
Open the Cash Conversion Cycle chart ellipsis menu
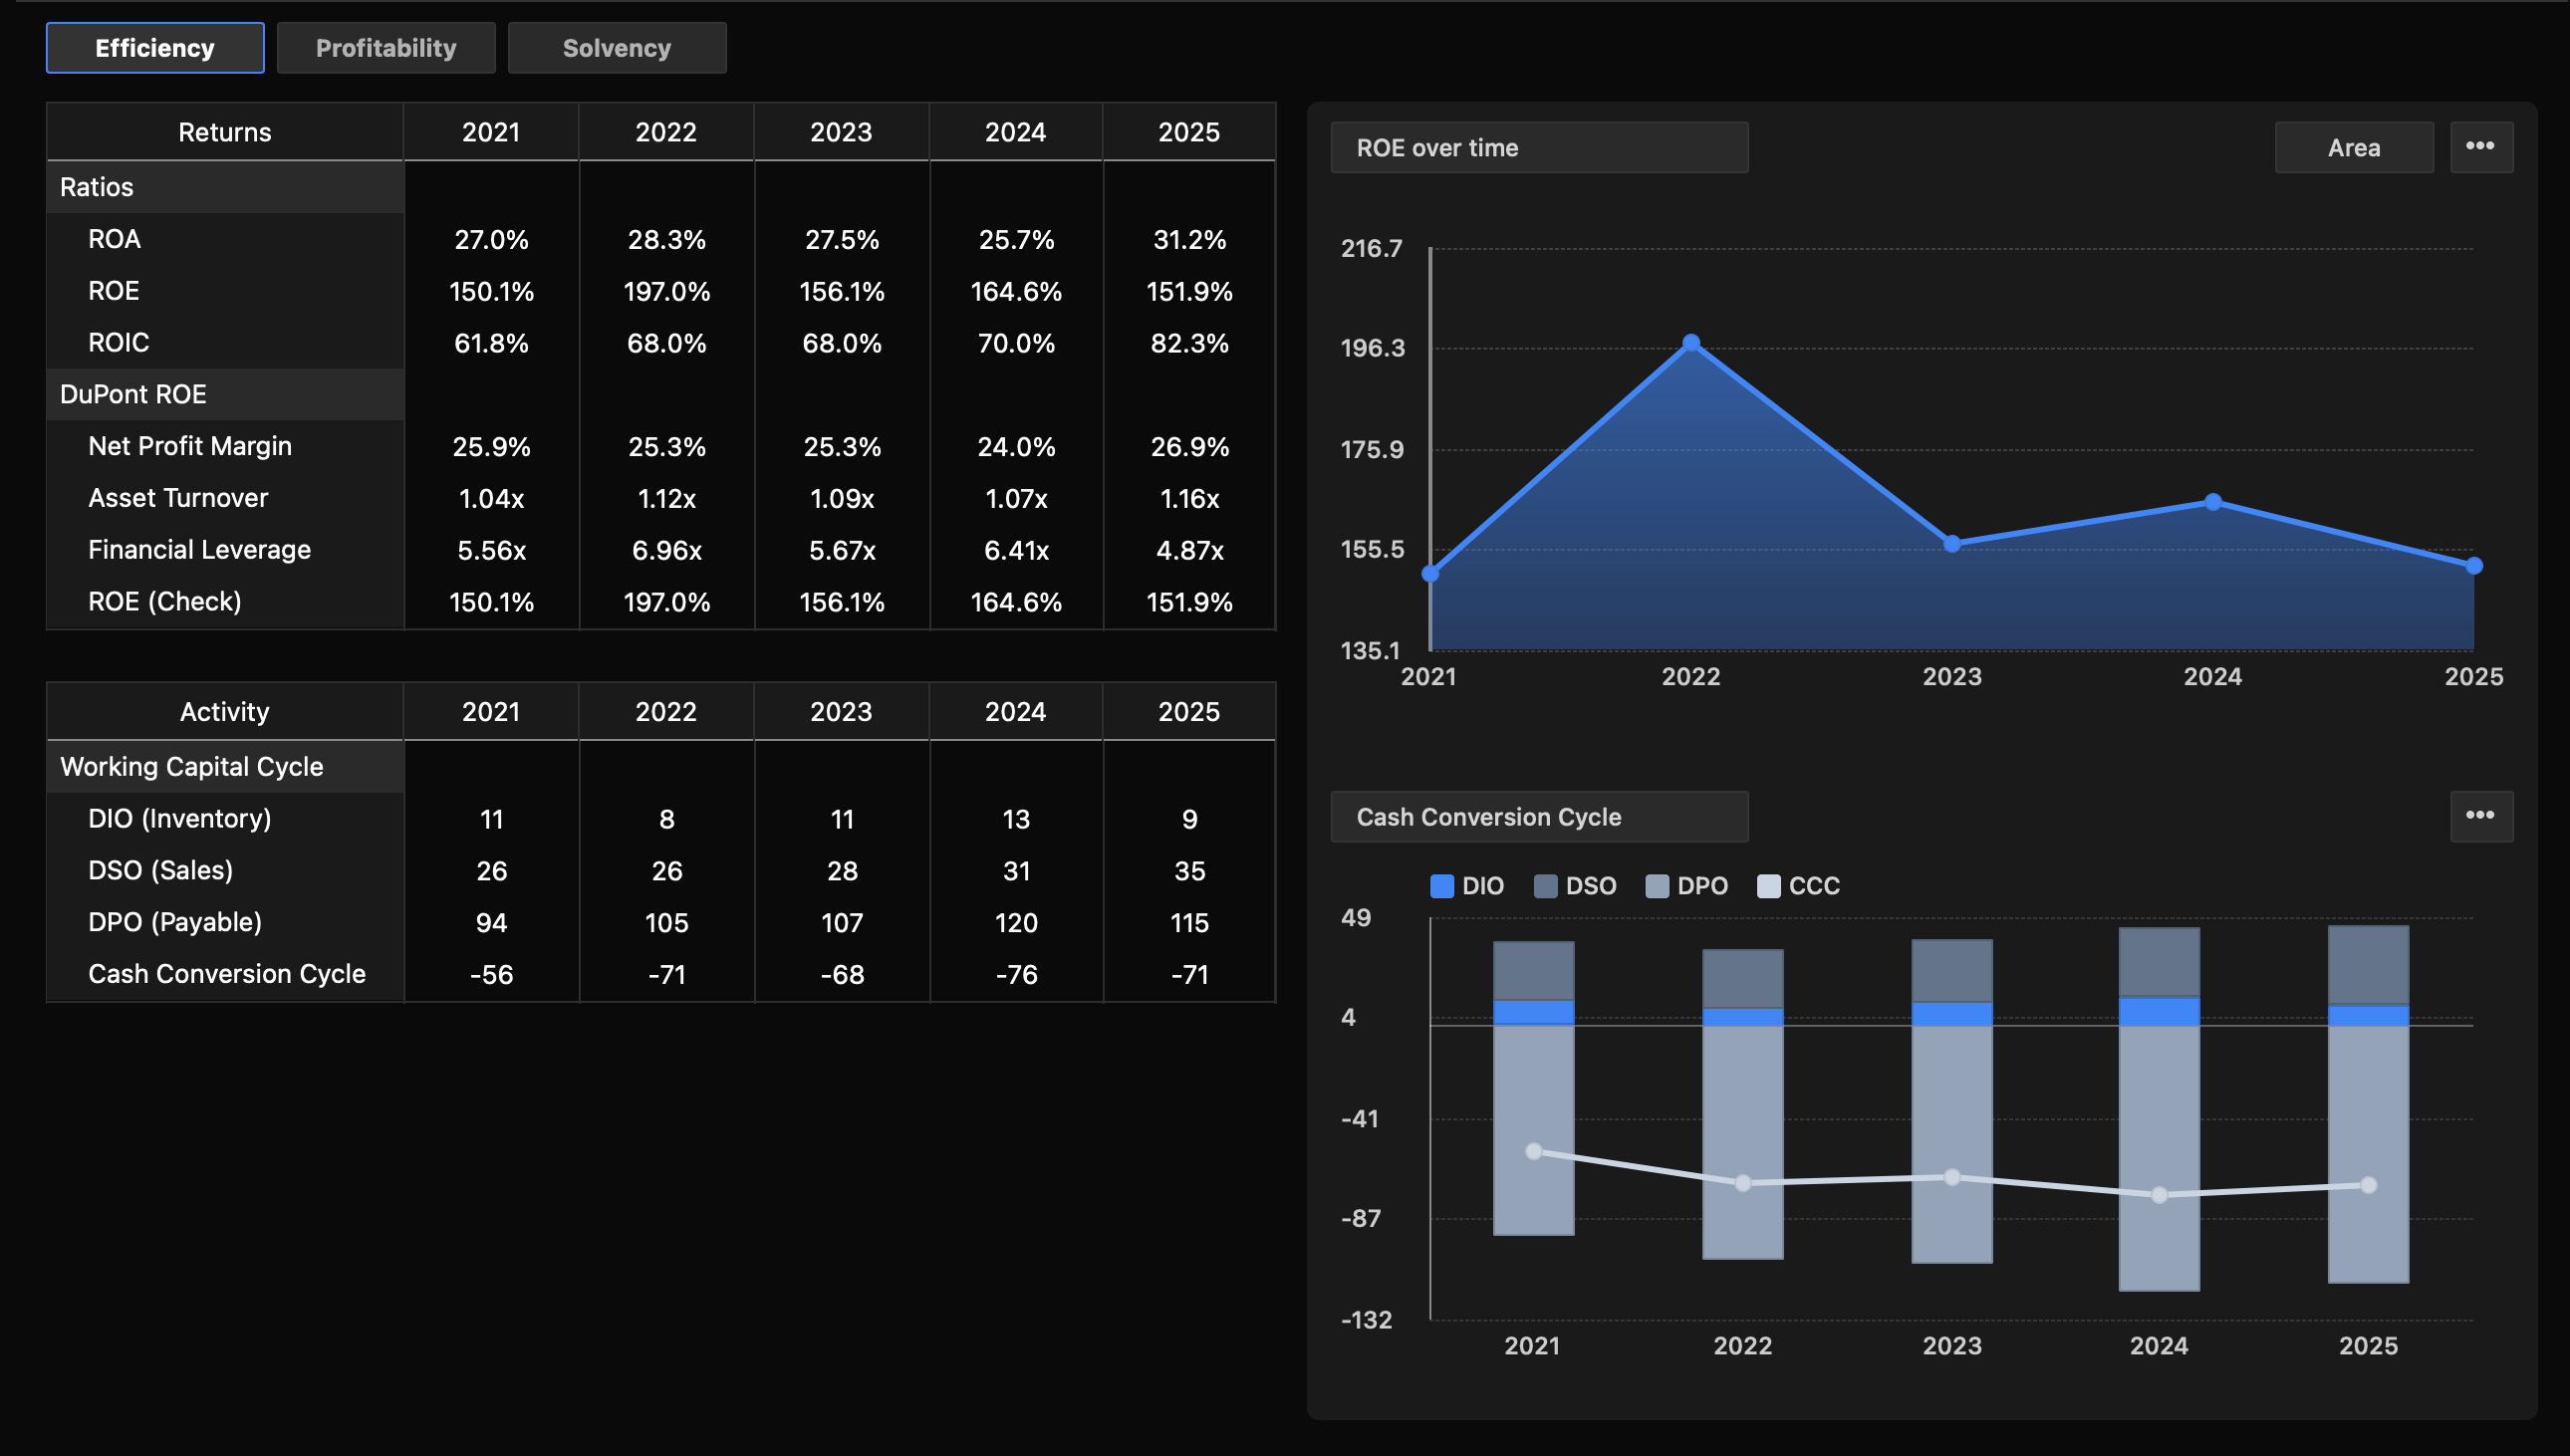[x=2481, y=816]
